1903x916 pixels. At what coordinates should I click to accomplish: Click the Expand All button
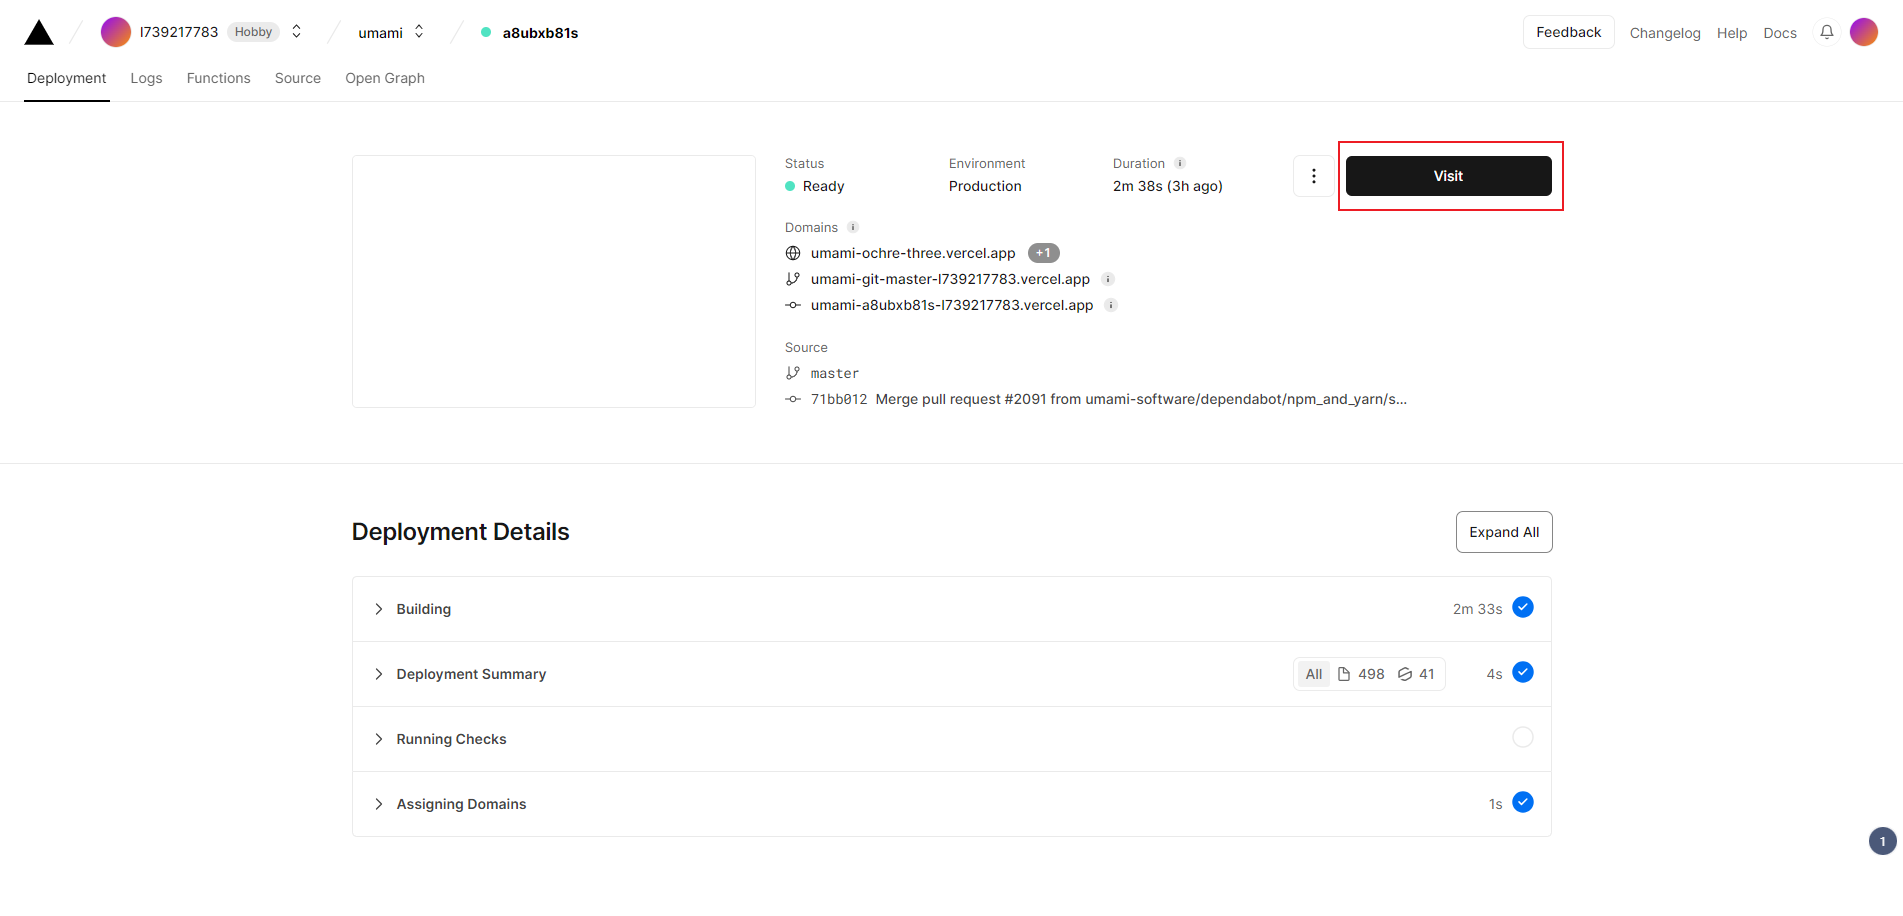coord(1504,532)
